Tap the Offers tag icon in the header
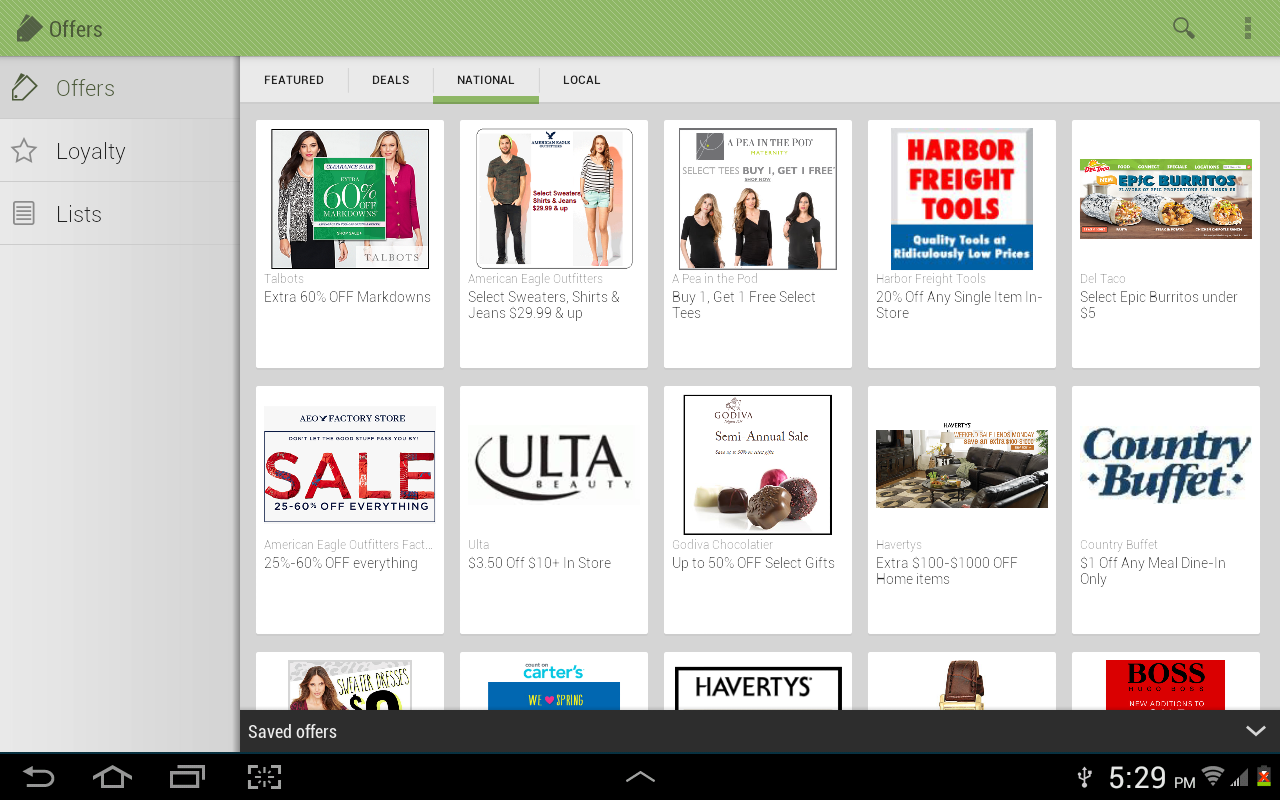1280x800 pixels. click(29, 28)
